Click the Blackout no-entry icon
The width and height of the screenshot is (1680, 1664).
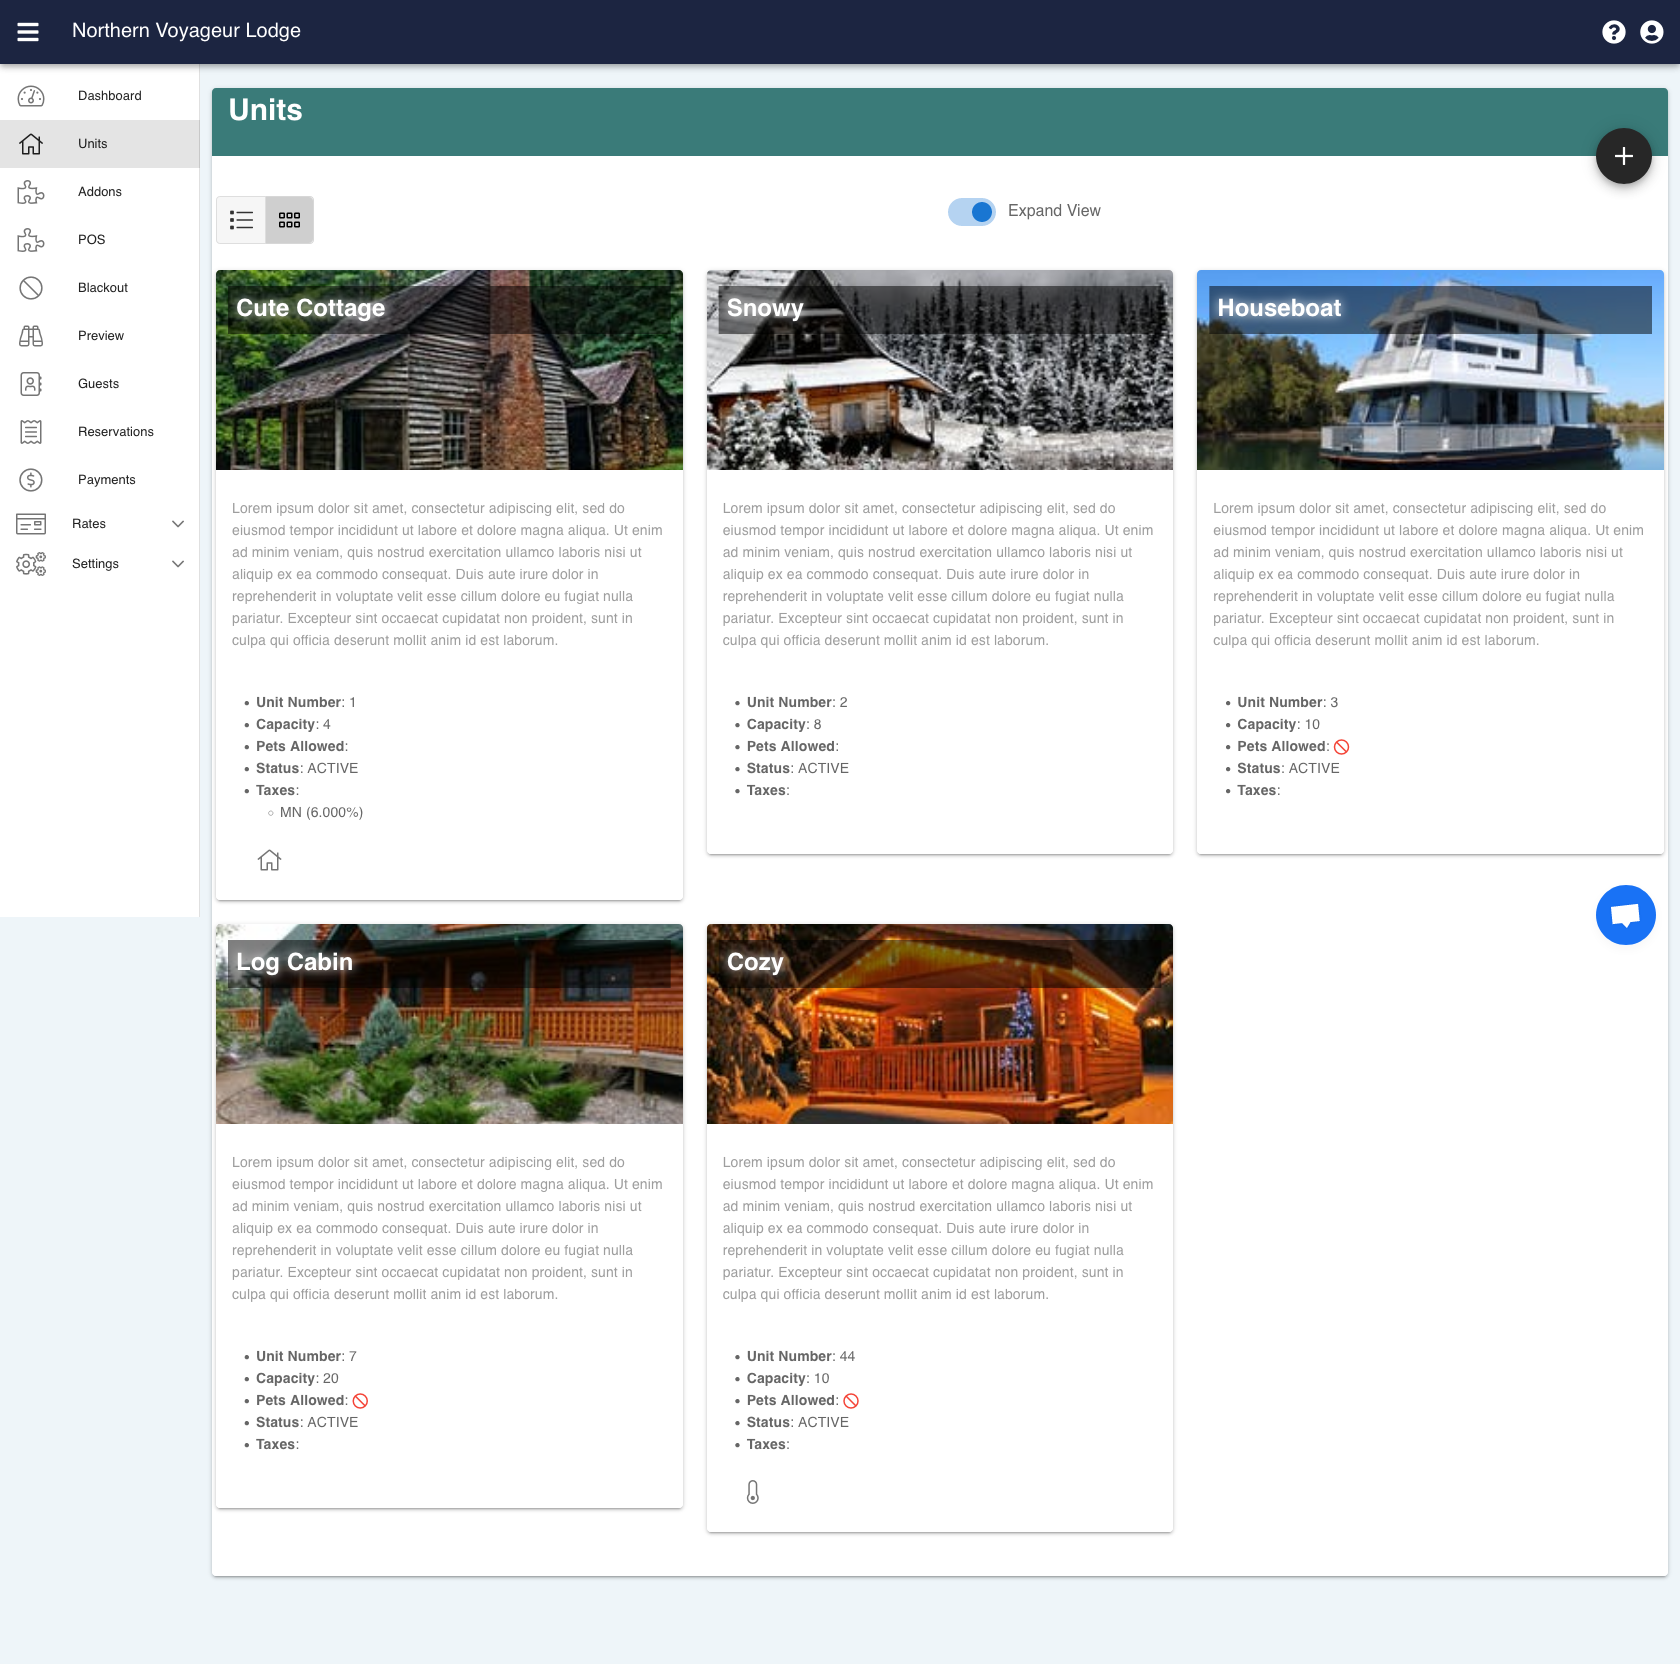click(x=31, y=287)
